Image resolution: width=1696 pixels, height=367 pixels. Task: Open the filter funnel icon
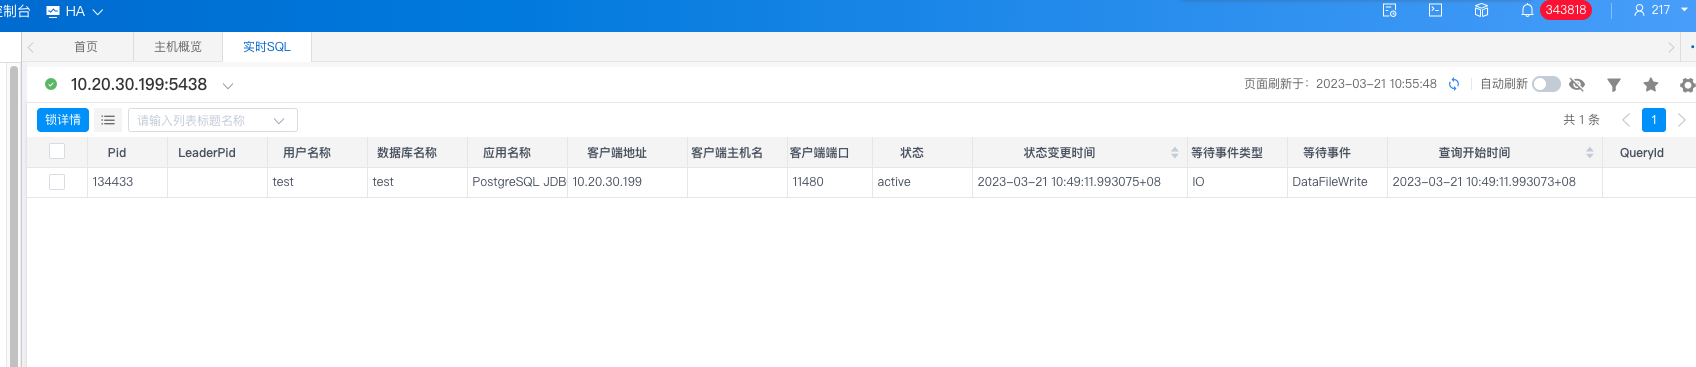[x=1614, y=85]
